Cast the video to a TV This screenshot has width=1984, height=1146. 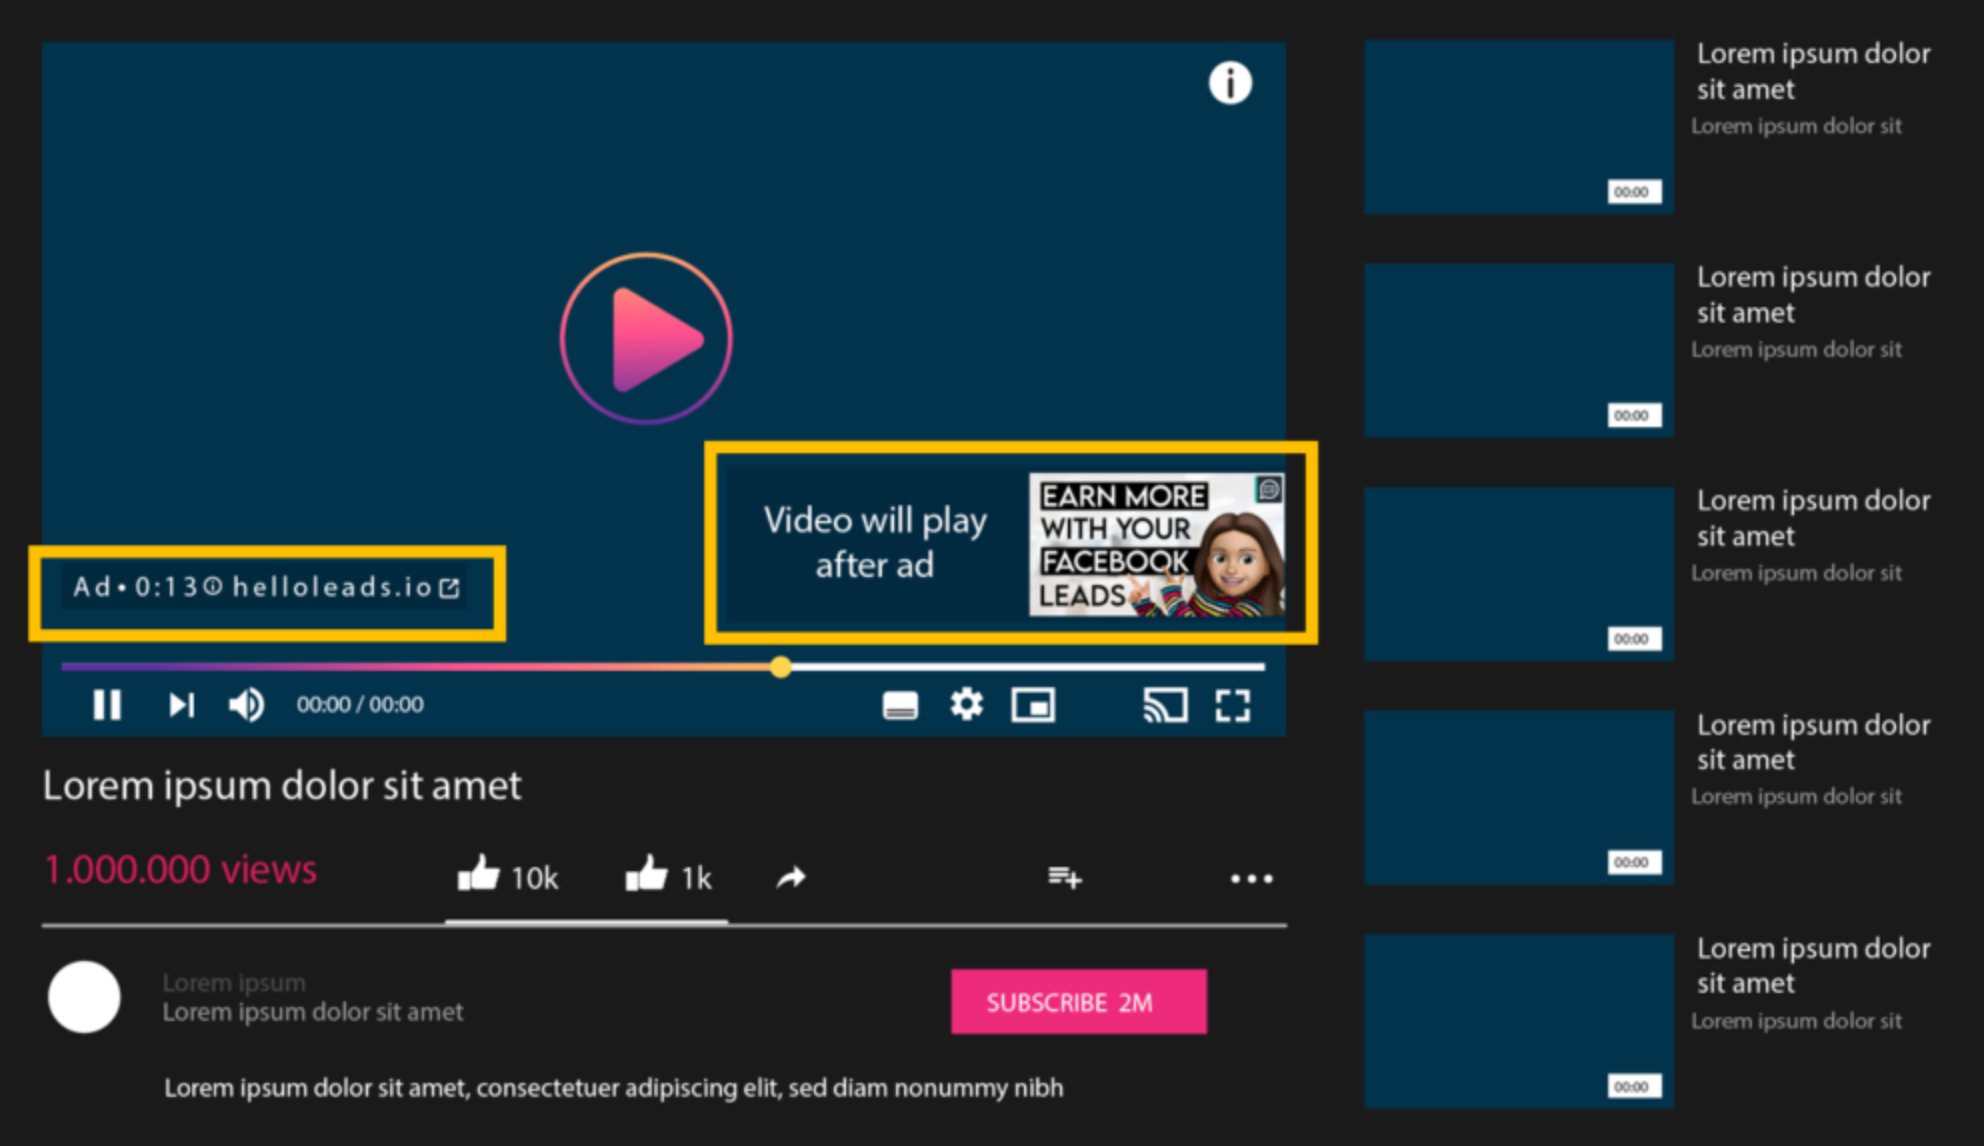(1166, 705)
